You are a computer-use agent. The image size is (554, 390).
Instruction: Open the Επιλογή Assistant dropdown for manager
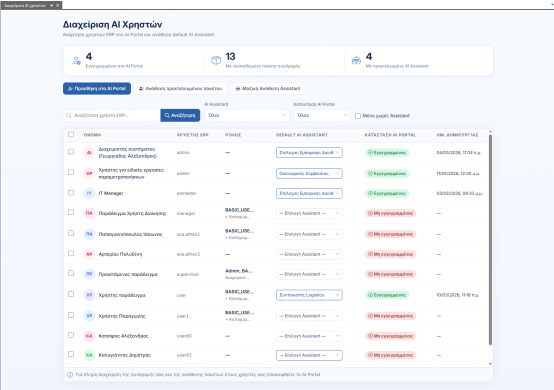(x=309, y=213)
